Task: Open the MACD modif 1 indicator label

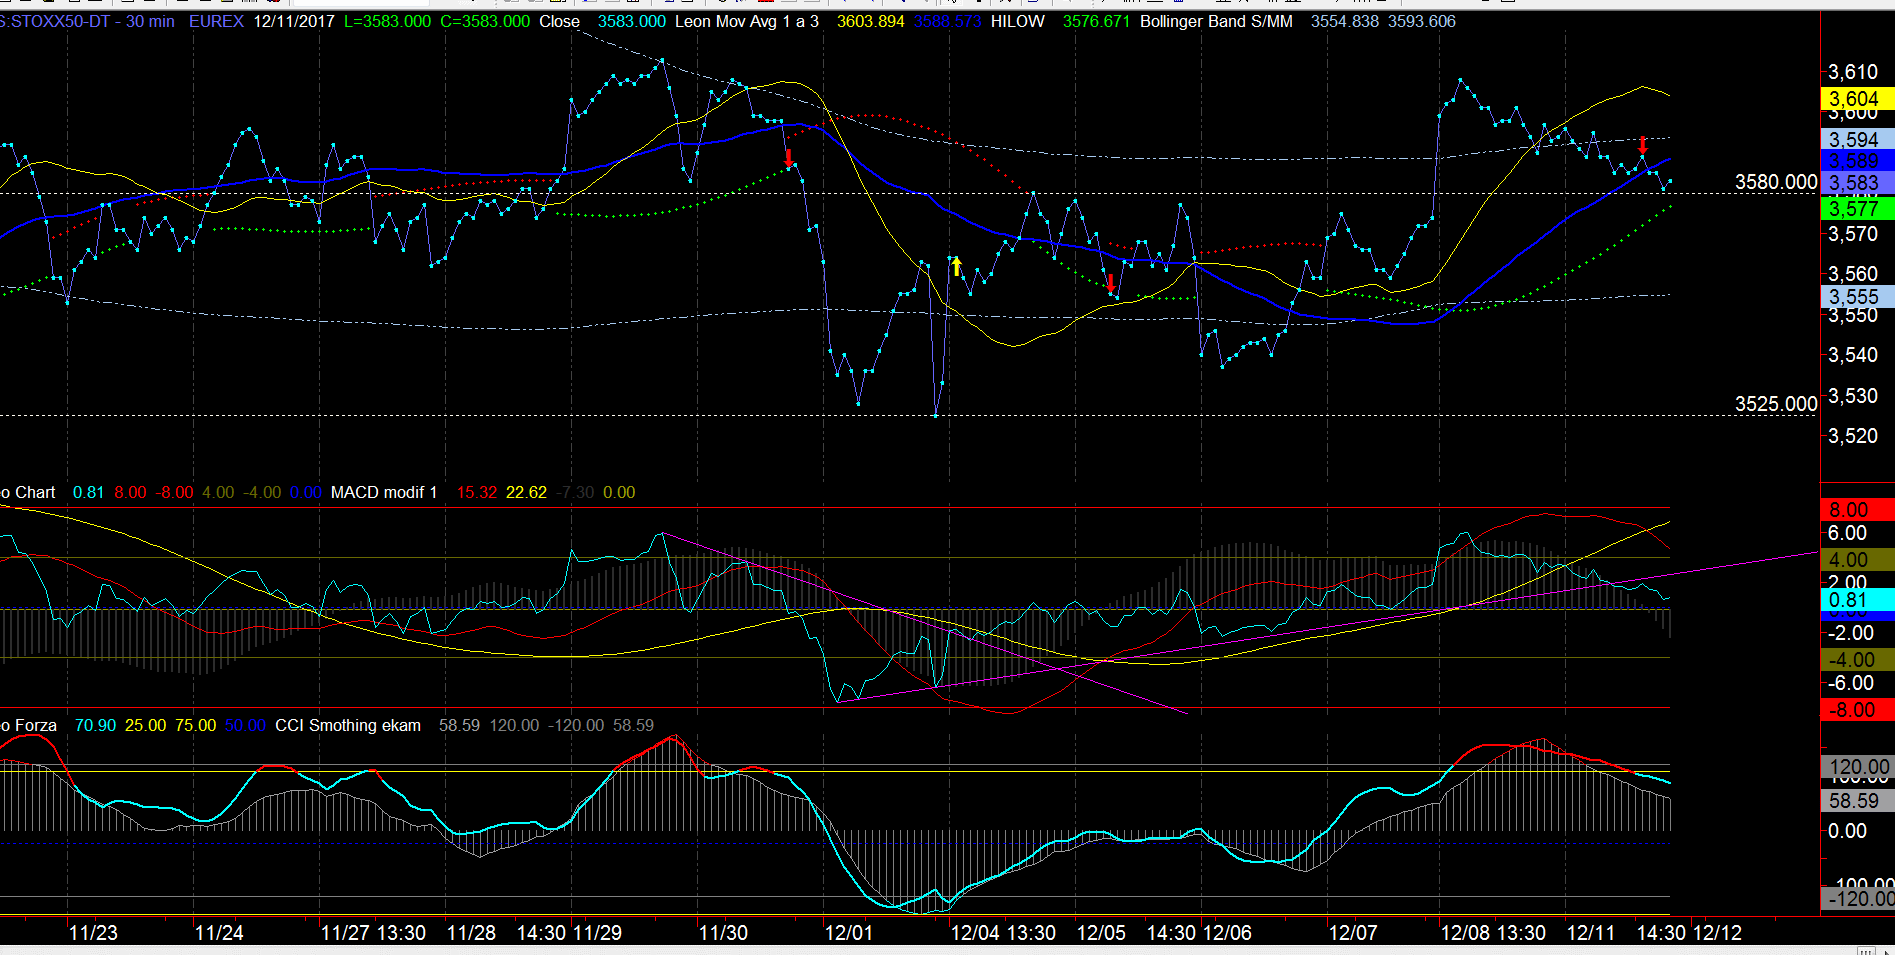Action: point(384,492)
